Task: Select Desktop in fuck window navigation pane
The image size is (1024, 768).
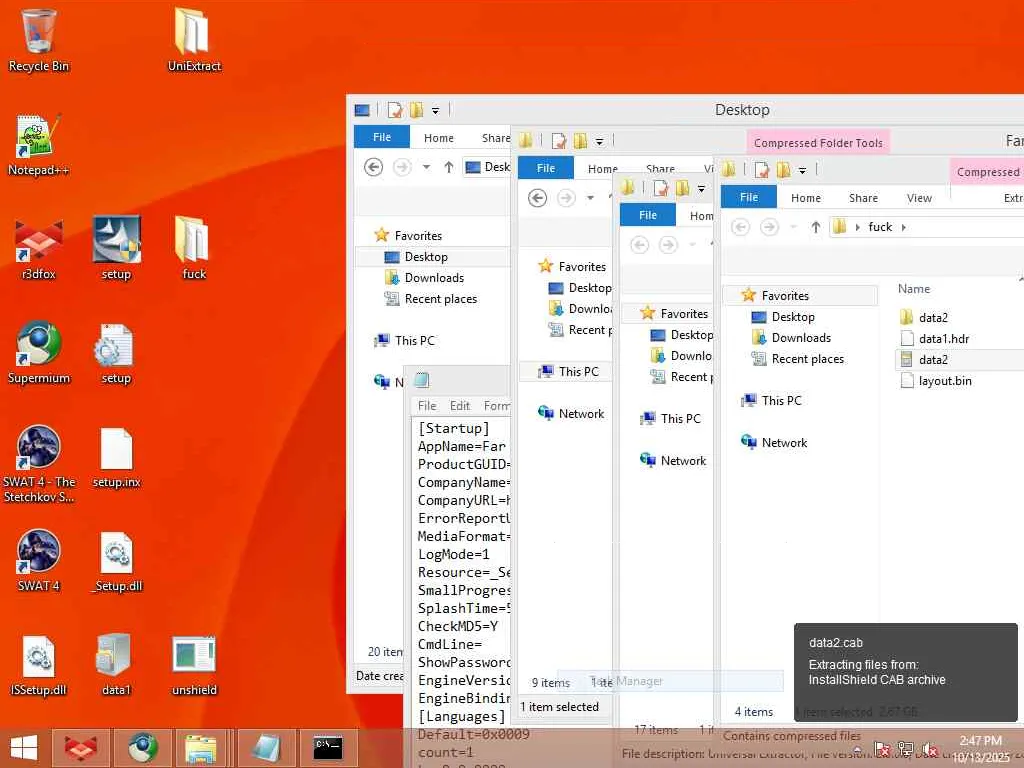Action: [793, 317]
